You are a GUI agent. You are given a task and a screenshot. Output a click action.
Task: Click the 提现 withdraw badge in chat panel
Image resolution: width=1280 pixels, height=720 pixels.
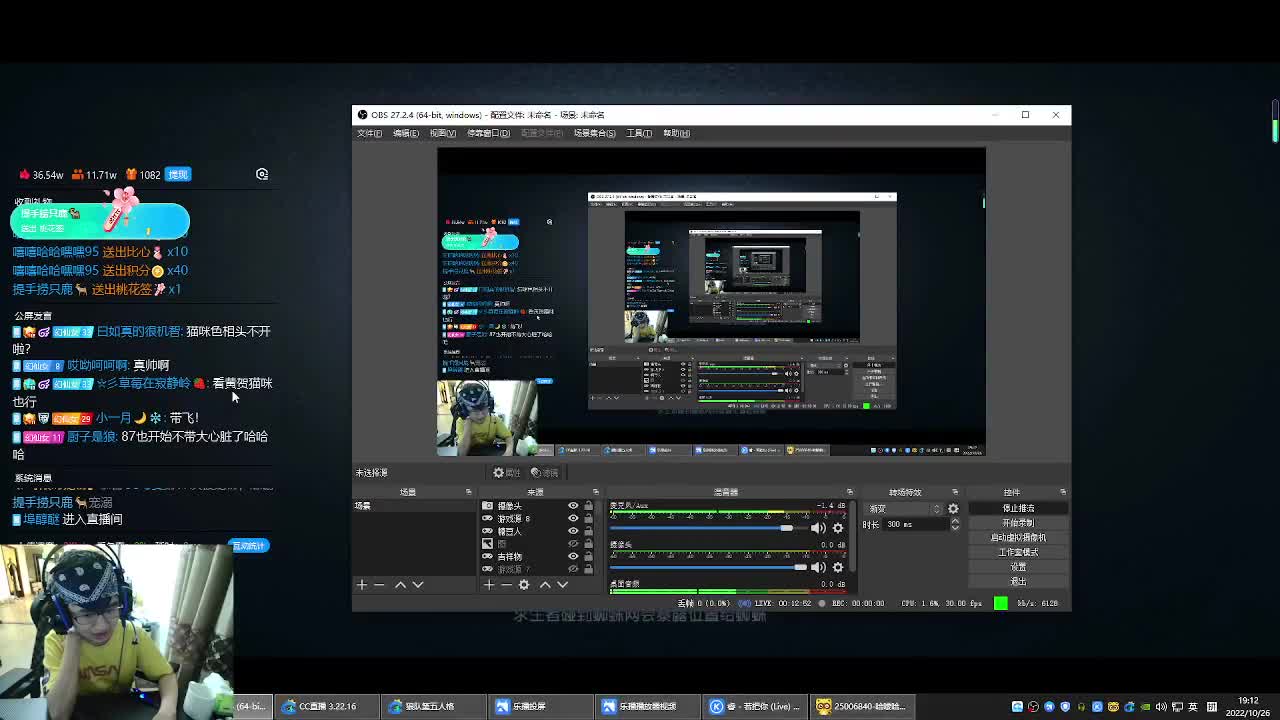coord(177,175)
